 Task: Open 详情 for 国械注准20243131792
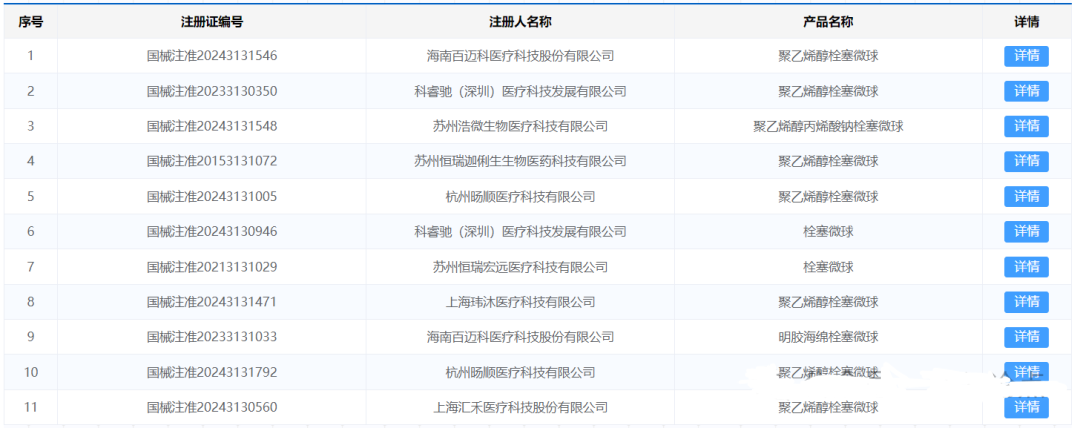(1026, 372)
